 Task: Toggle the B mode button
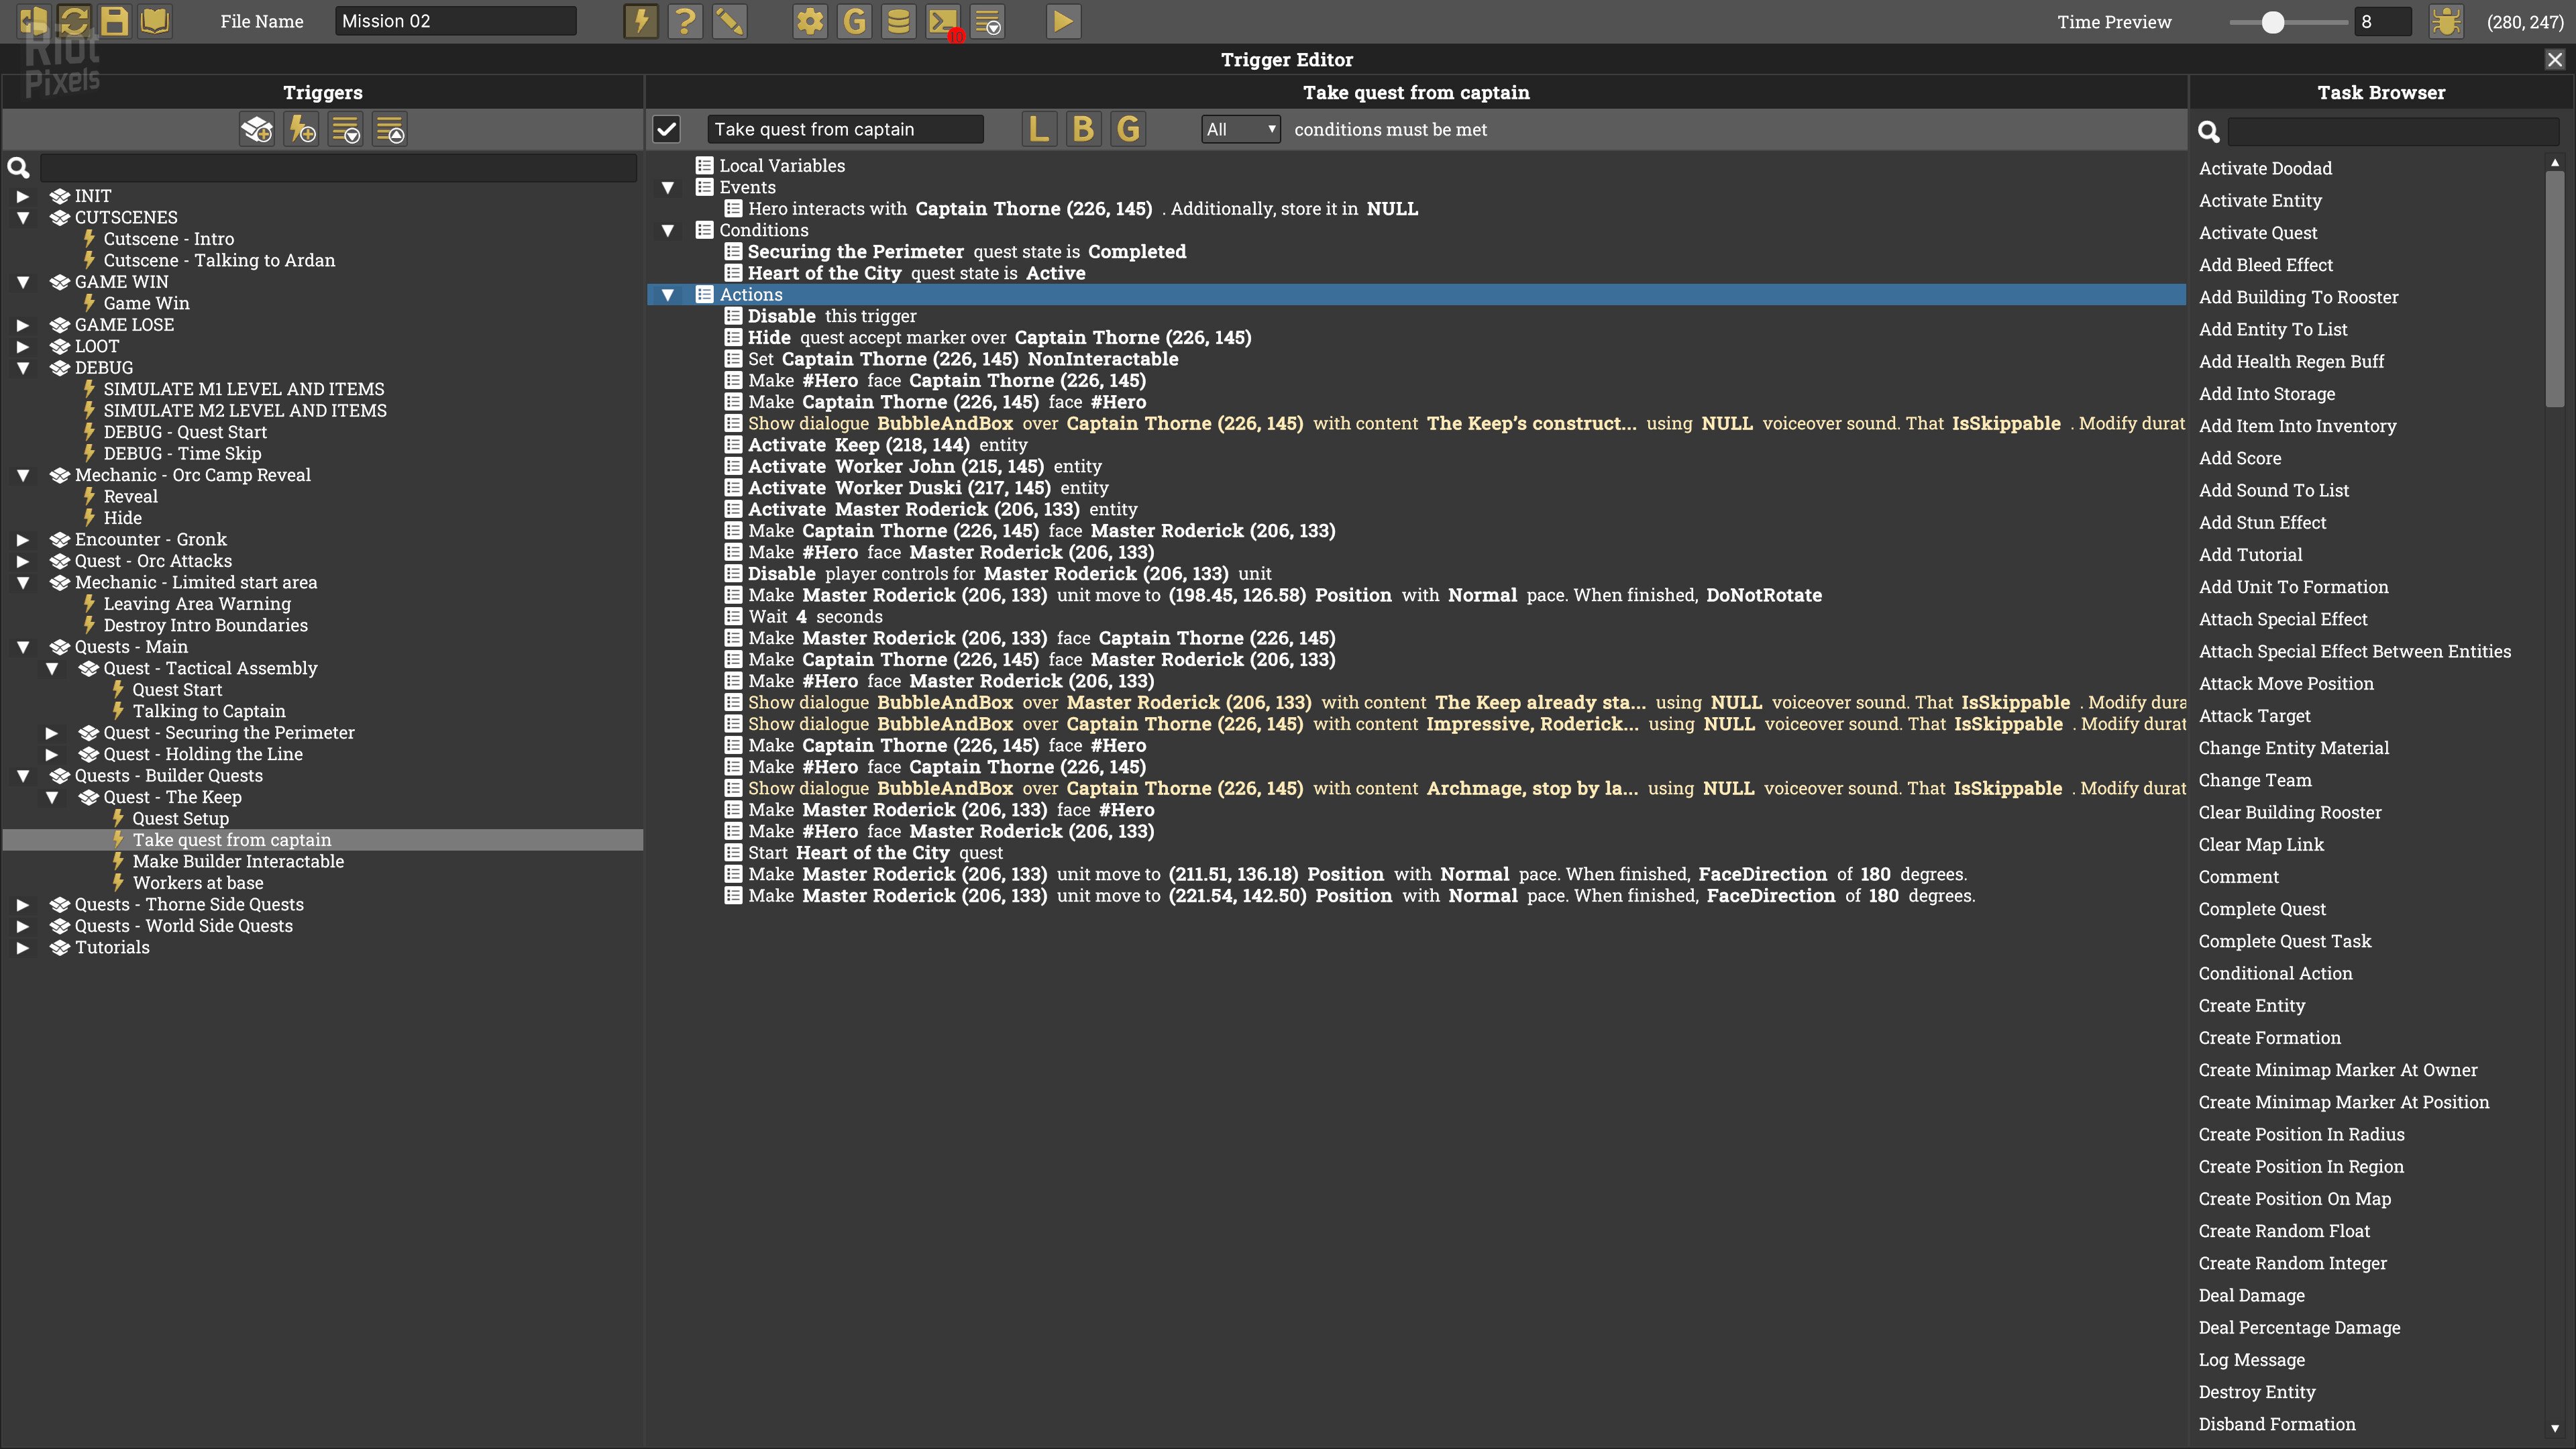pos(1082,128)
